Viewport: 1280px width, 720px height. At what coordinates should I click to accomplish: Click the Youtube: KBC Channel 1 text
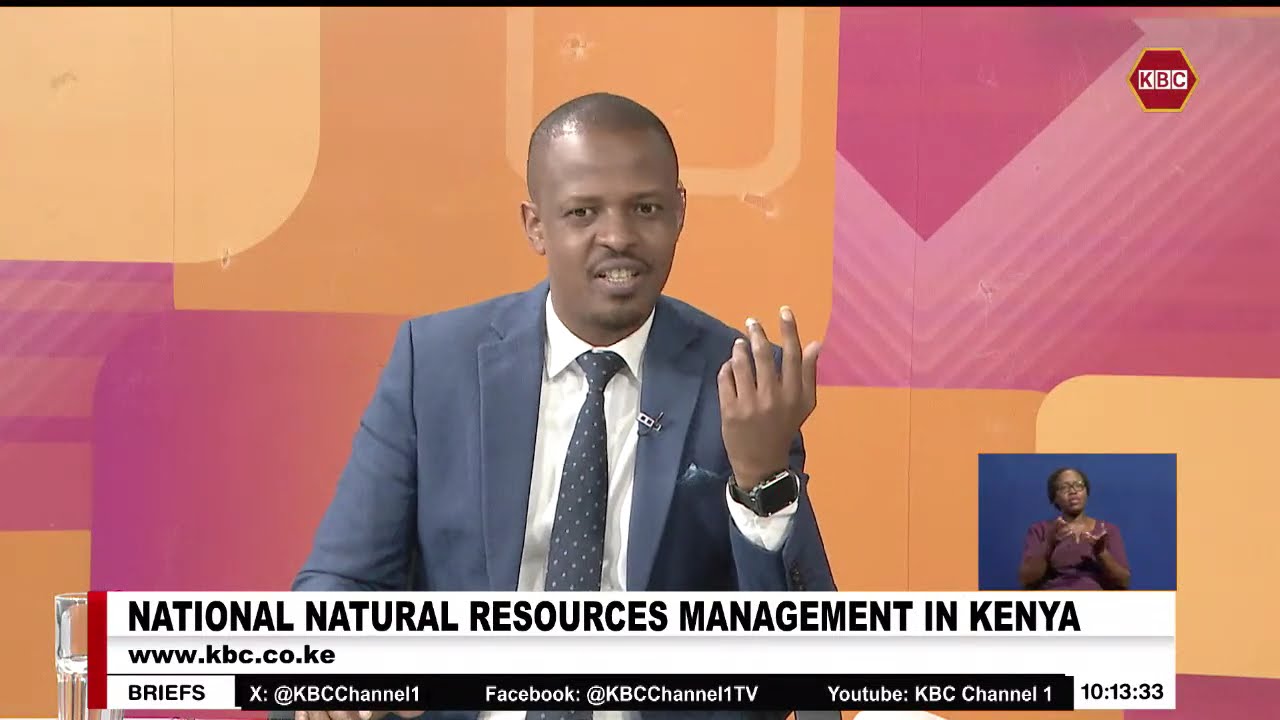(940, 694)
